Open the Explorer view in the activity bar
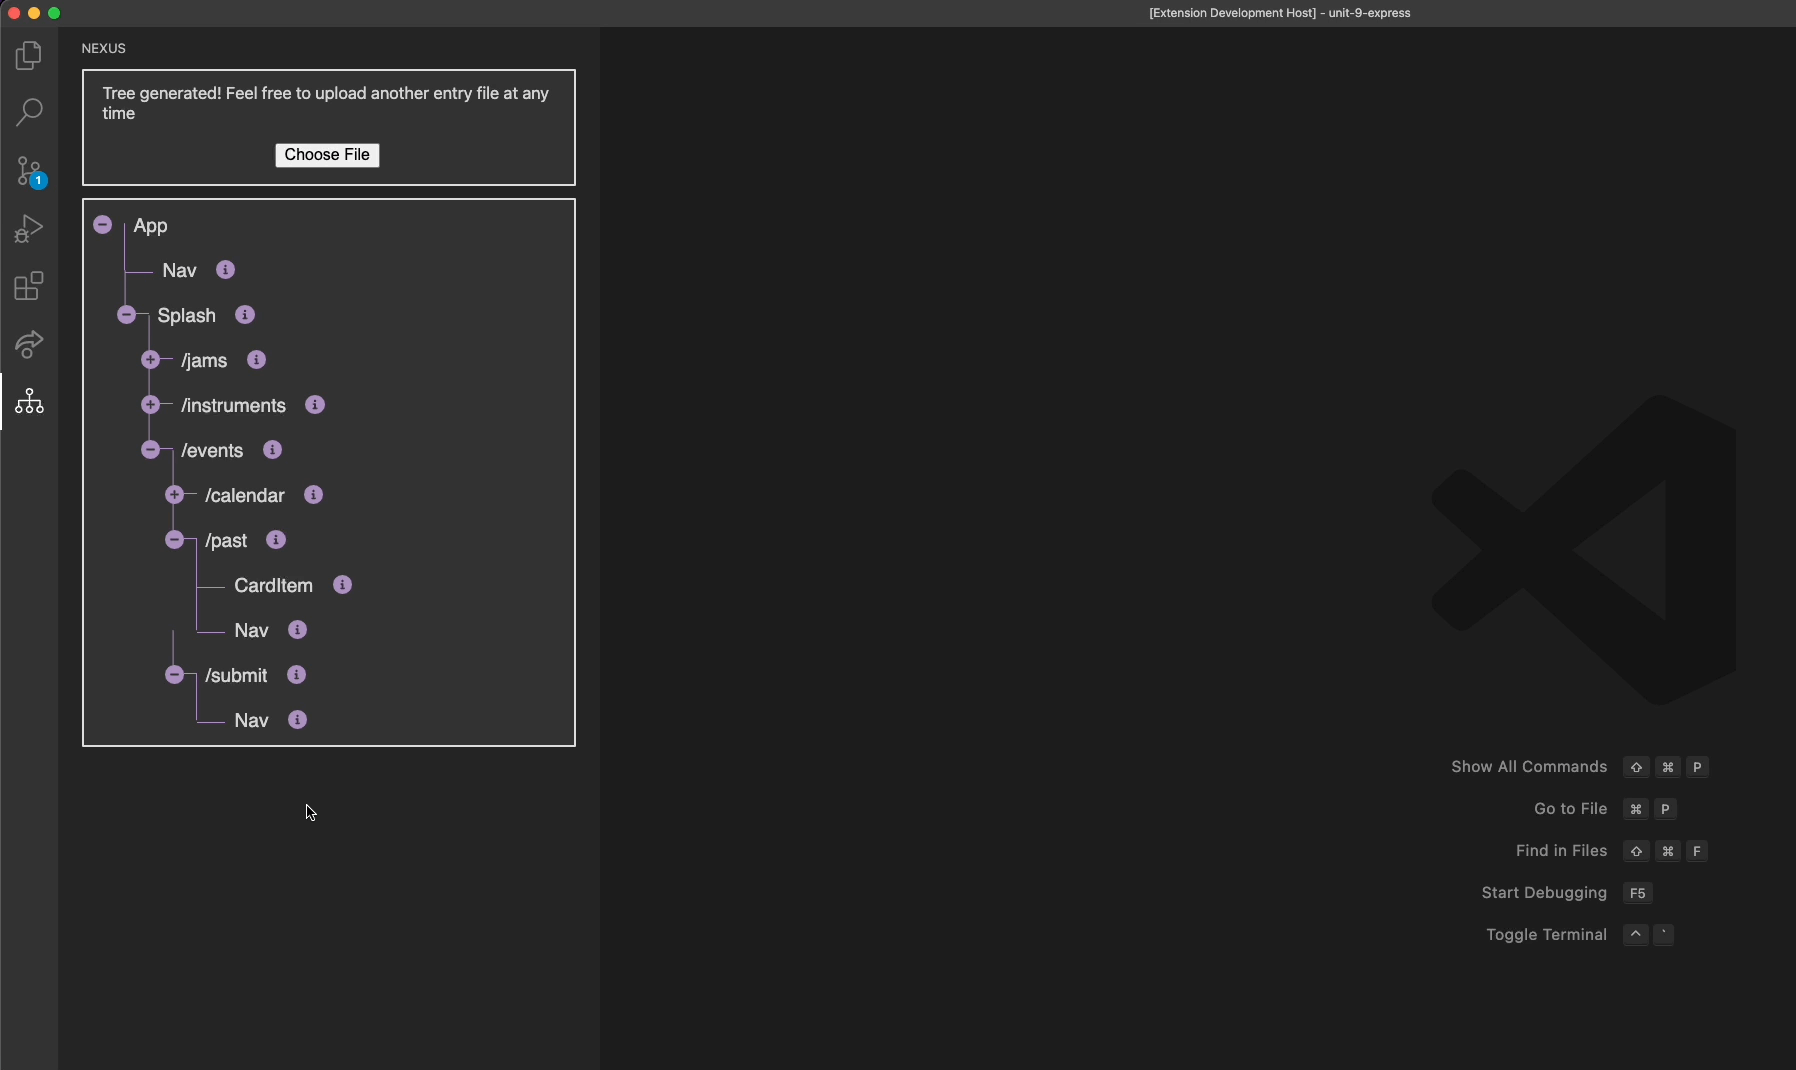This screenshot has width=1796, height=1070. (x=29, y=56)
